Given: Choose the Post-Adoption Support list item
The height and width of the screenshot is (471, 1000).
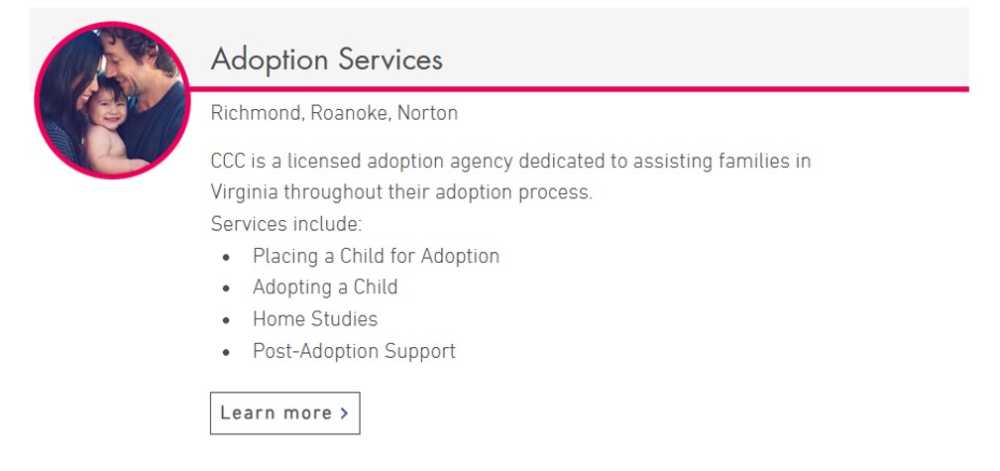Looking at the screenshot, I should click(353, 351).
